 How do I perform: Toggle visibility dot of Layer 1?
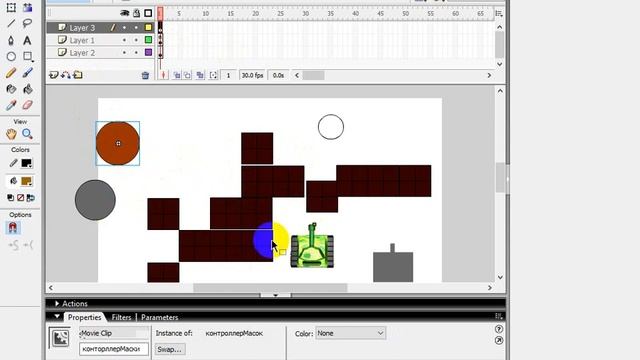pyautogui.click(x=124, y=40)
